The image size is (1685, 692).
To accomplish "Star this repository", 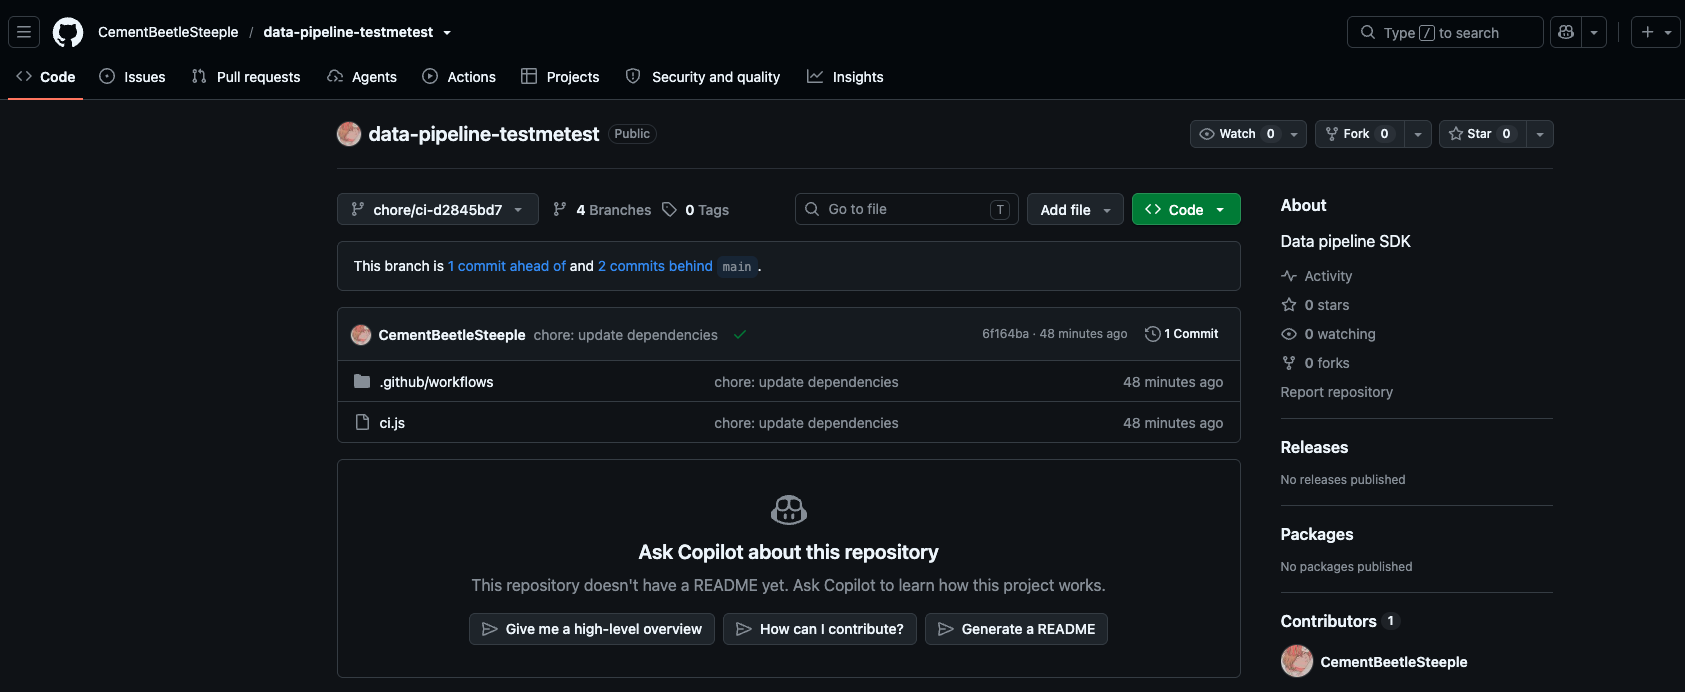I will (1482, 134).
